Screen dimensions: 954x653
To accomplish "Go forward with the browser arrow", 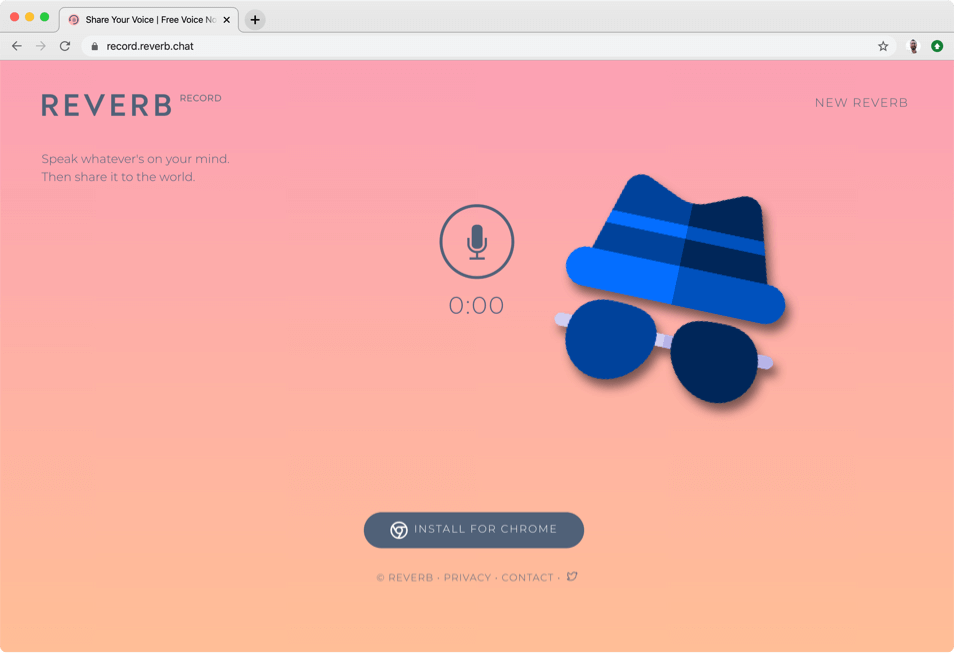I will pyautogui.click(x=41, y=46).
